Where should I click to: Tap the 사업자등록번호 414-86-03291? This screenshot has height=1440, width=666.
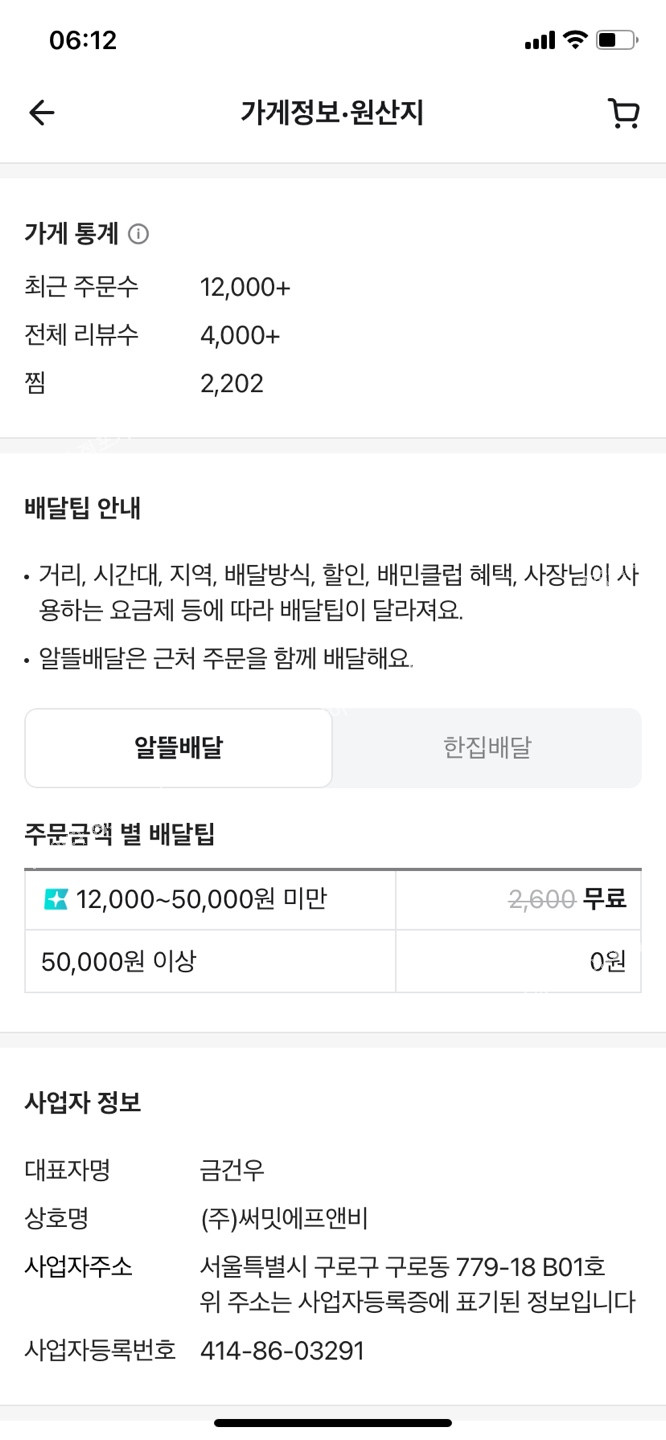282,1351
